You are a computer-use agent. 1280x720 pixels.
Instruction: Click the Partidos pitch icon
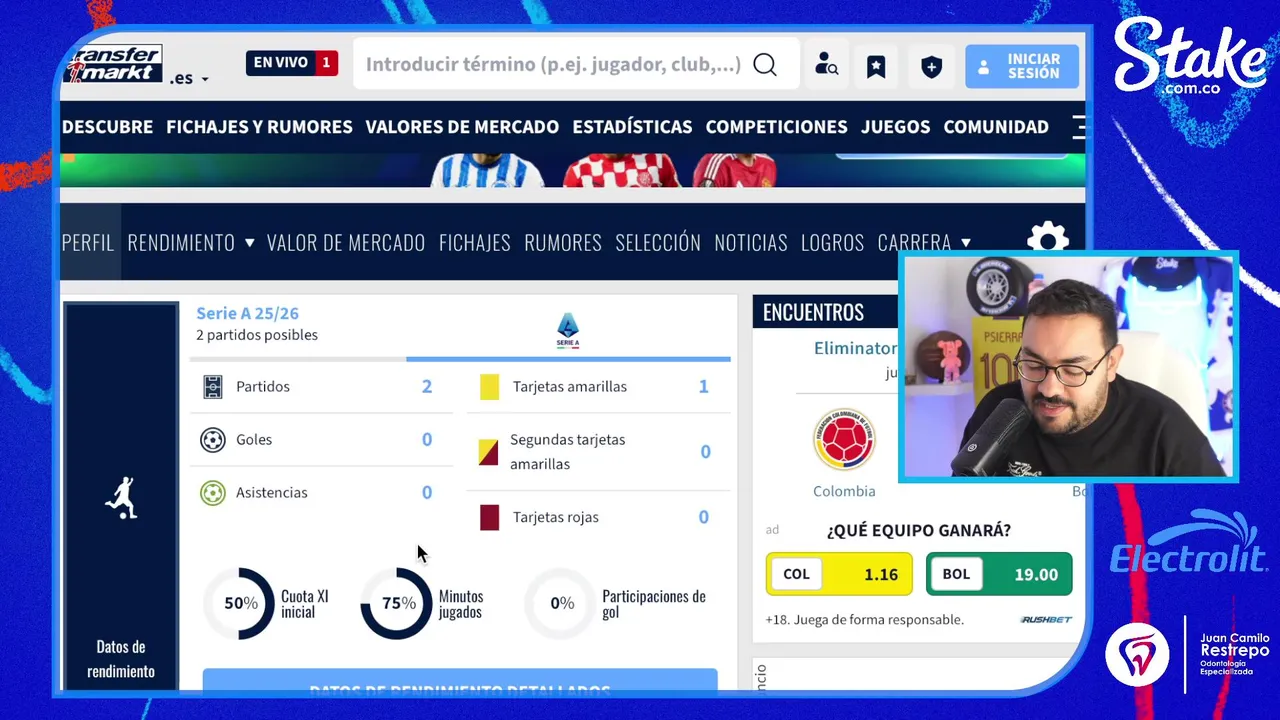tap(213, 387)
